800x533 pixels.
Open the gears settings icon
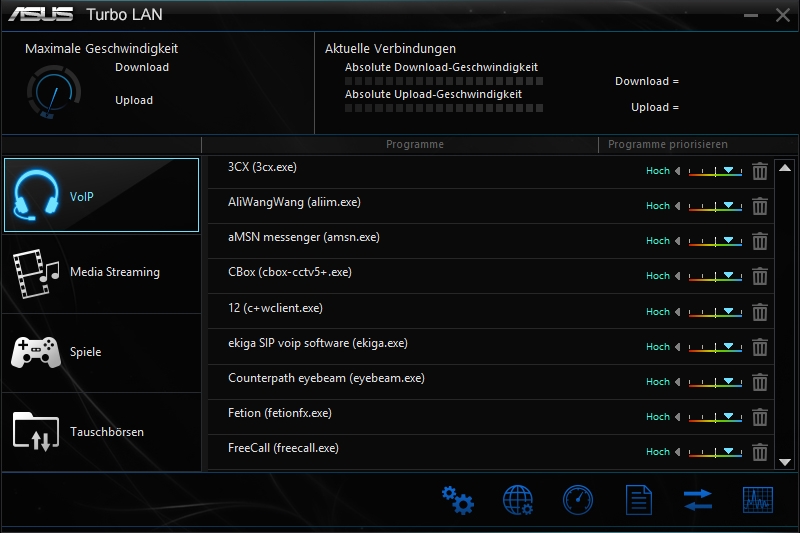coord(458,500)
